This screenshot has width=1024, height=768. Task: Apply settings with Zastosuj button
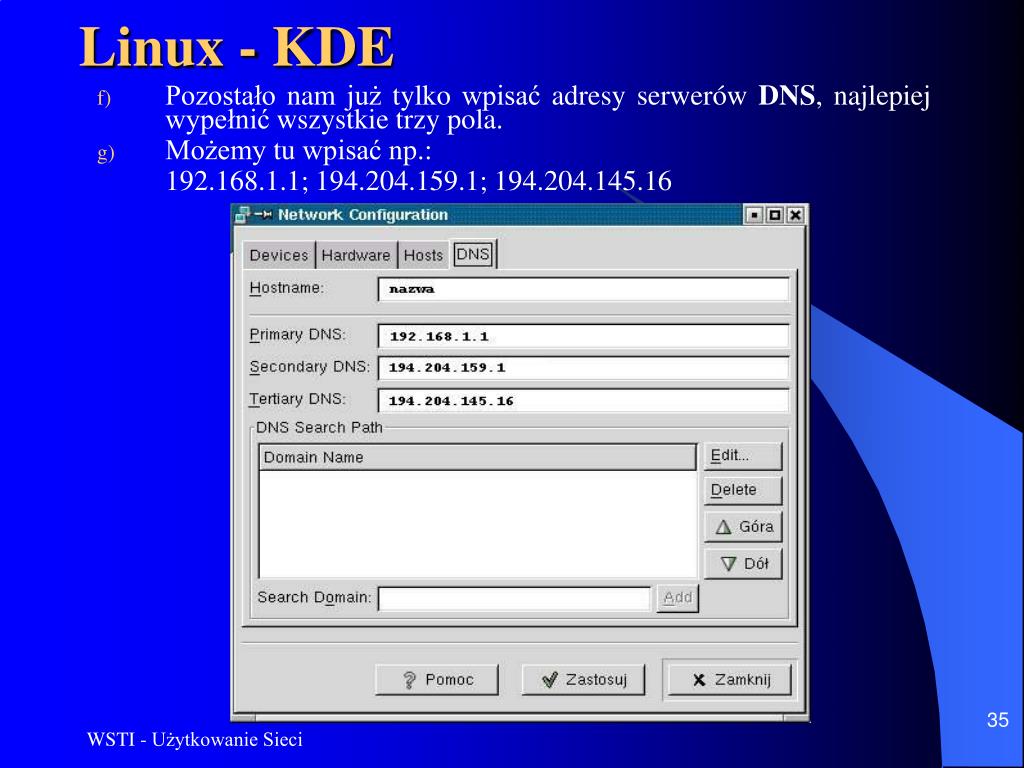click(x=583, y=680)
